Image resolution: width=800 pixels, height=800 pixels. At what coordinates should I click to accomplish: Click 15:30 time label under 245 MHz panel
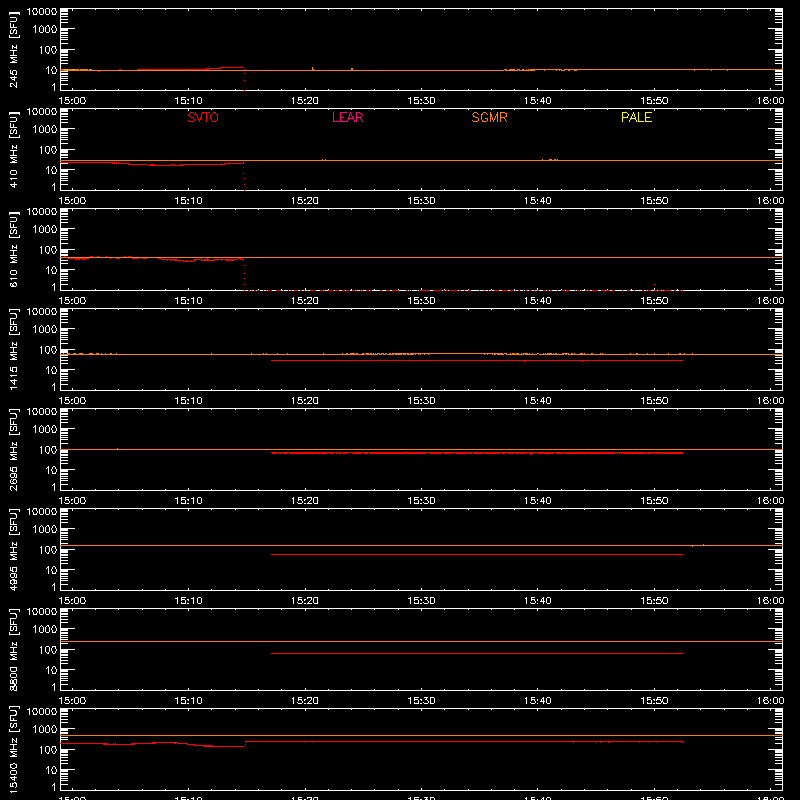[421, 101]
